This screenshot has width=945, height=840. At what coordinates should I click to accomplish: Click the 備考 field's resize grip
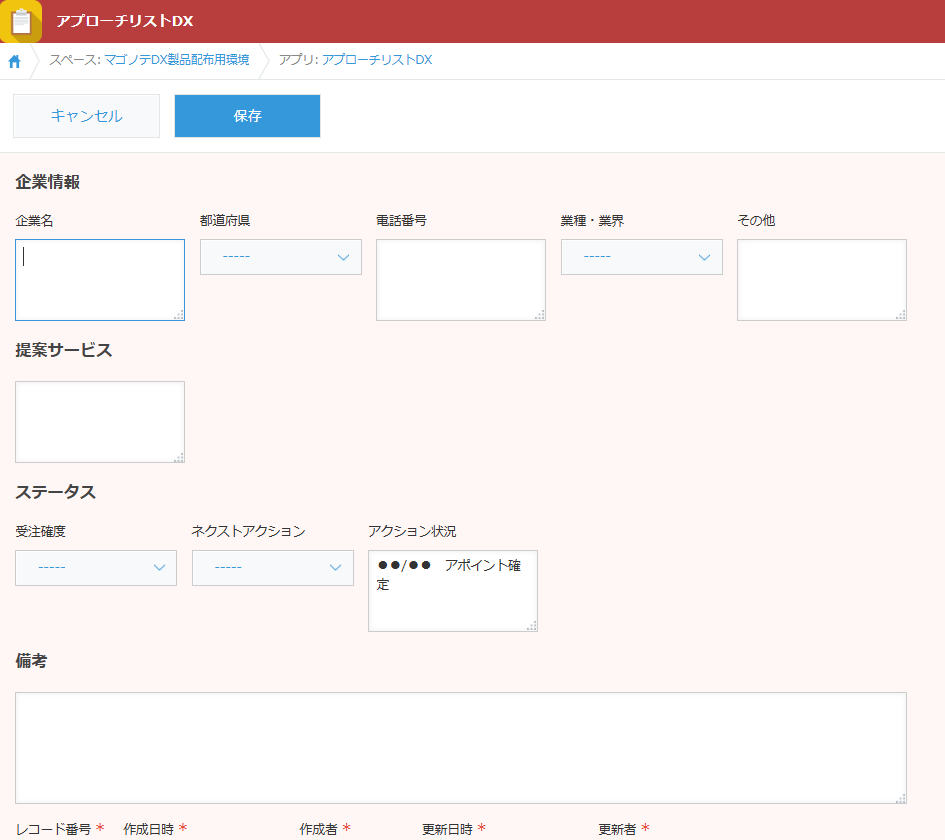tap(901, 798)
